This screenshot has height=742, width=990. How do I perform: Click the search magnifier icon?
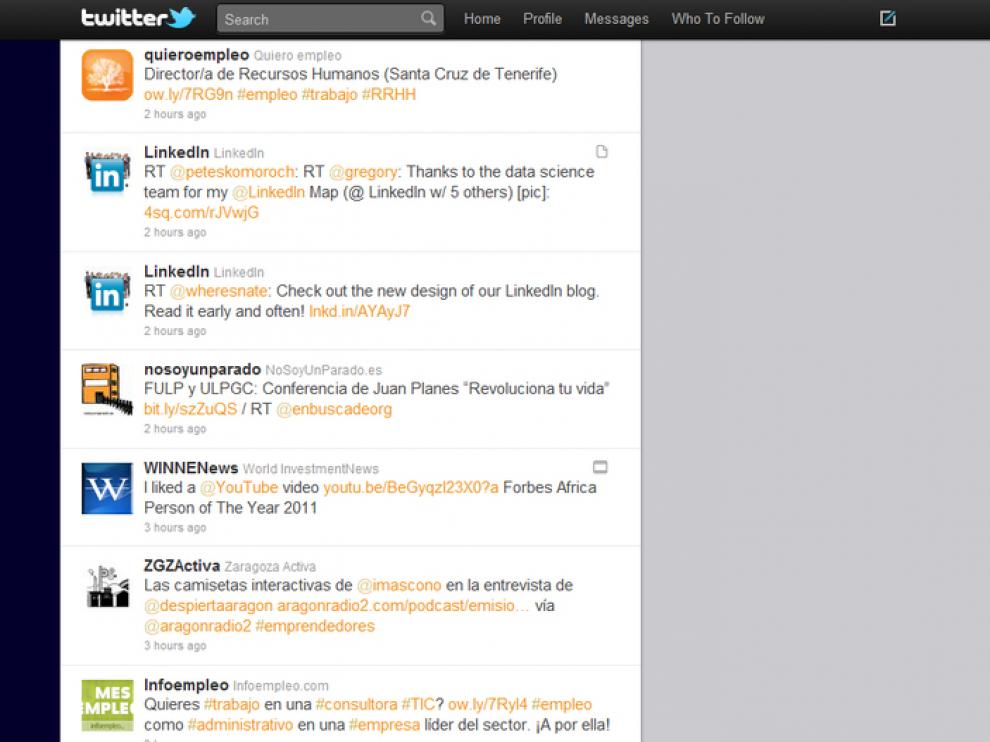[428, 18]
